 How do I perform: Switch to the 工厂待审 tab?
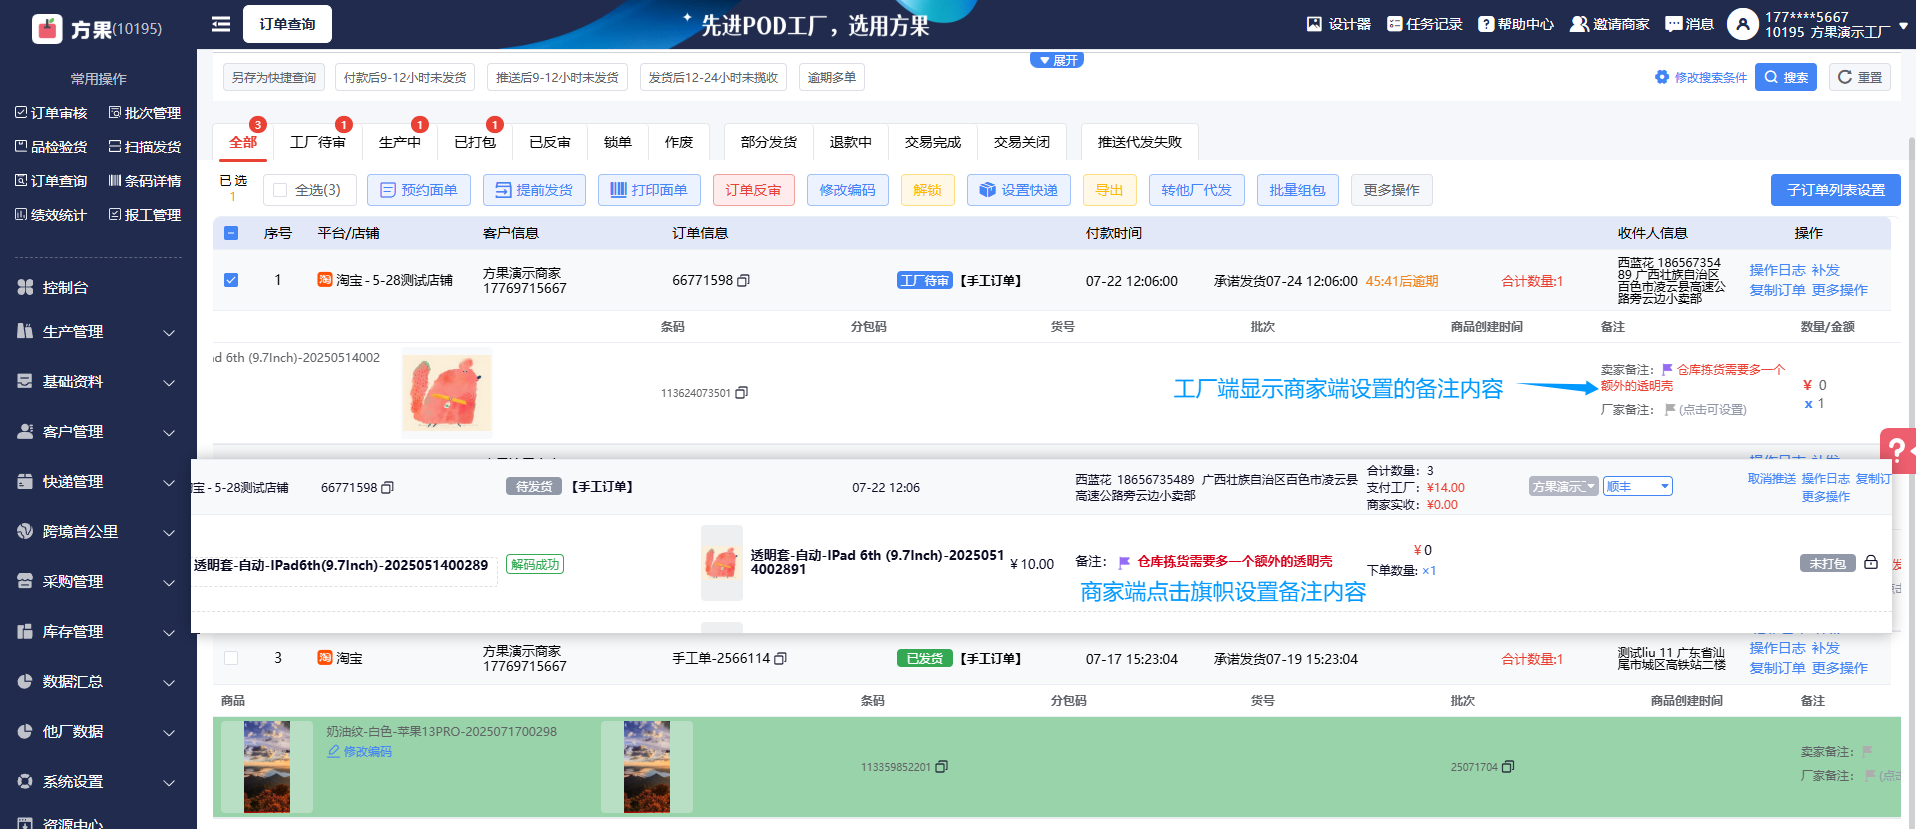click(317, 142)
